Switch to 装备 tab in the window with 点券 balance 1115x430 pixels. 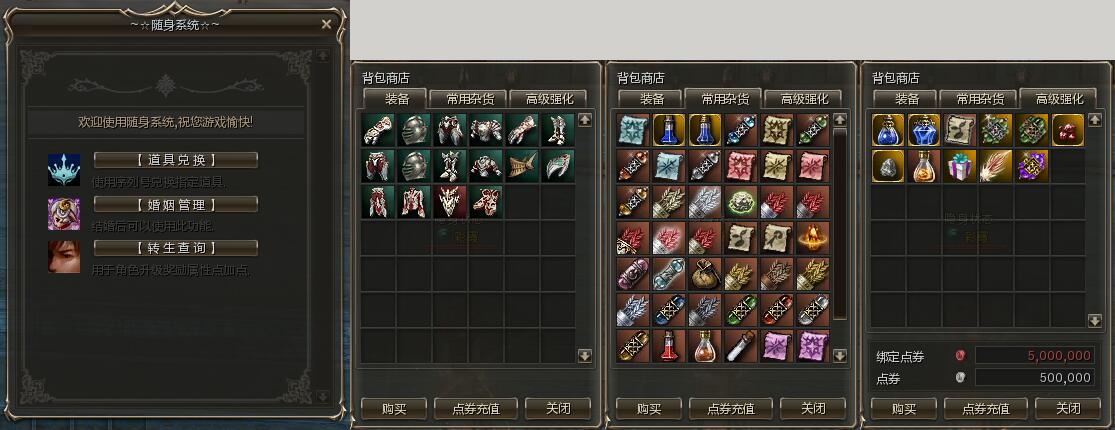click(906, 99)
